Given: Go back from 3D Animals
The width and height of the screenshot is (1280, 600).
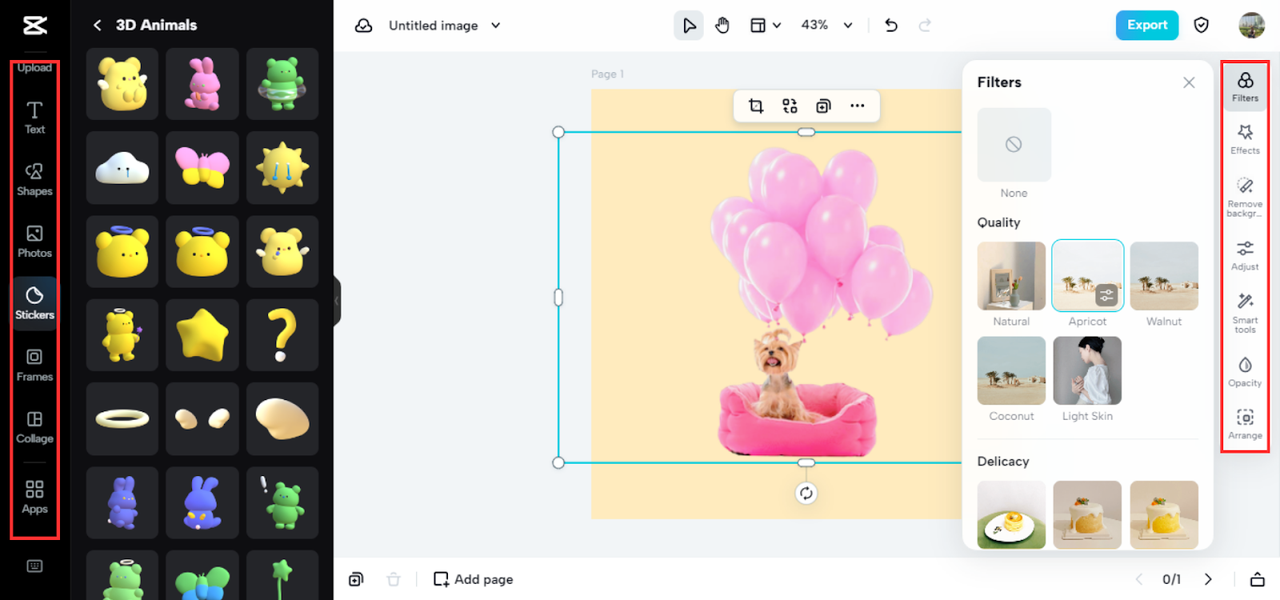Looking at the screenshot, I should 97,25.
